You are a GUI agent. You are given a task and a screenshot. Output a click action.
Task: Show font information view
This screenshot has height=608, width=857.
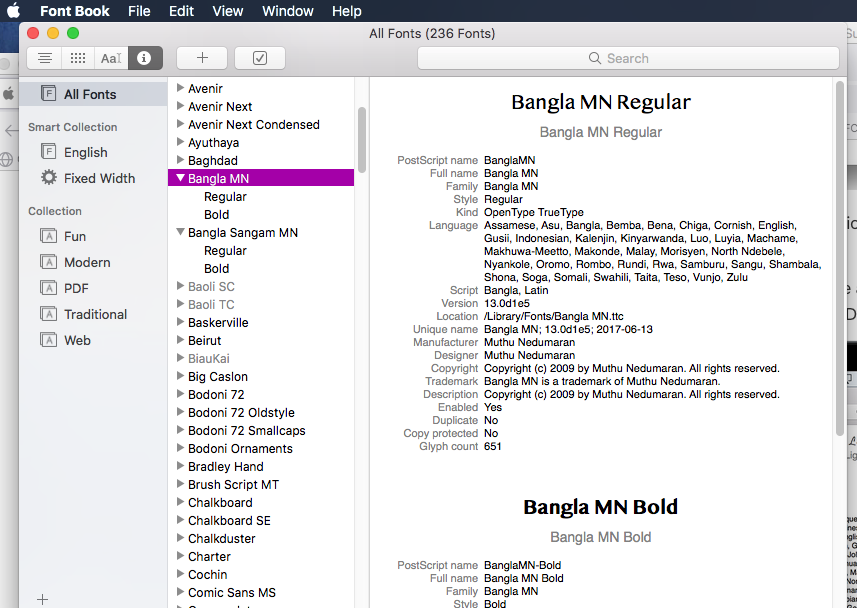point(145,58)
